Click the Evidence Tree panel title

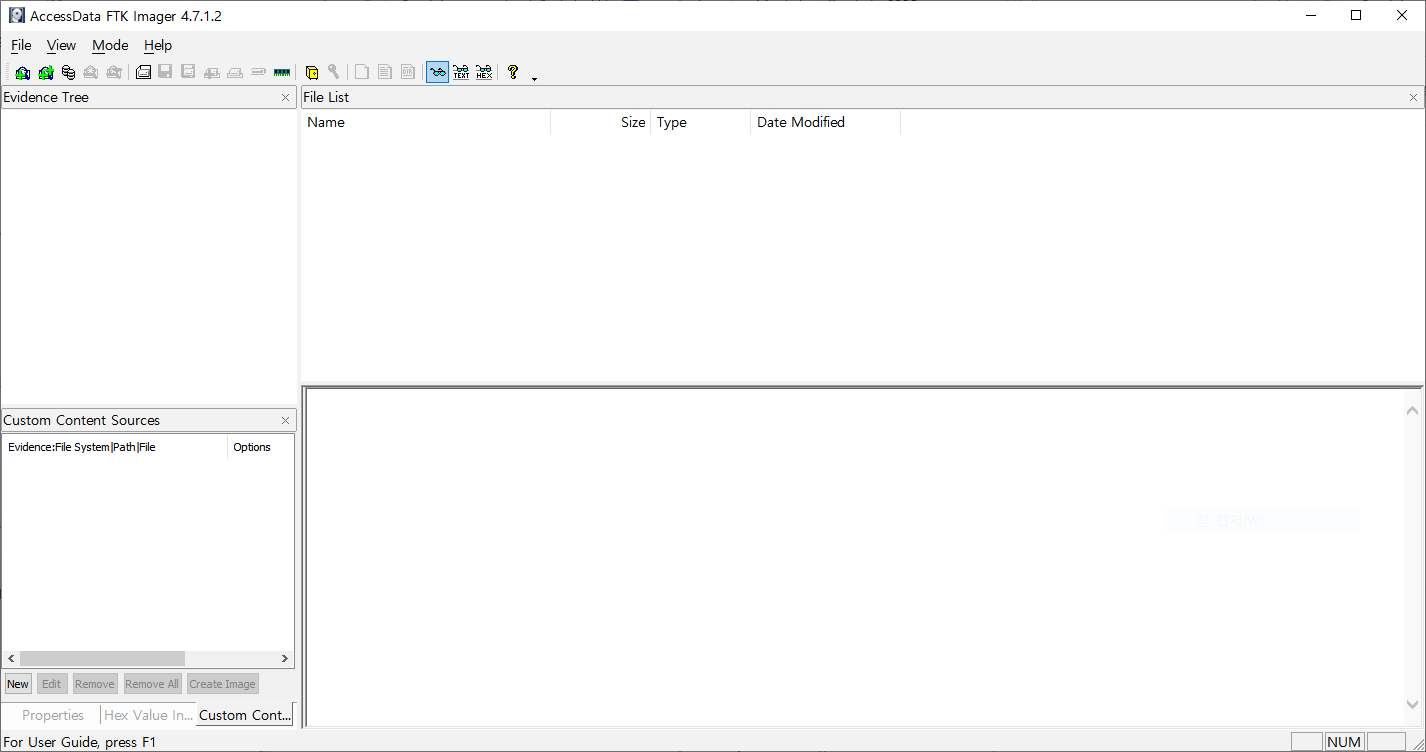pos(46,97)
